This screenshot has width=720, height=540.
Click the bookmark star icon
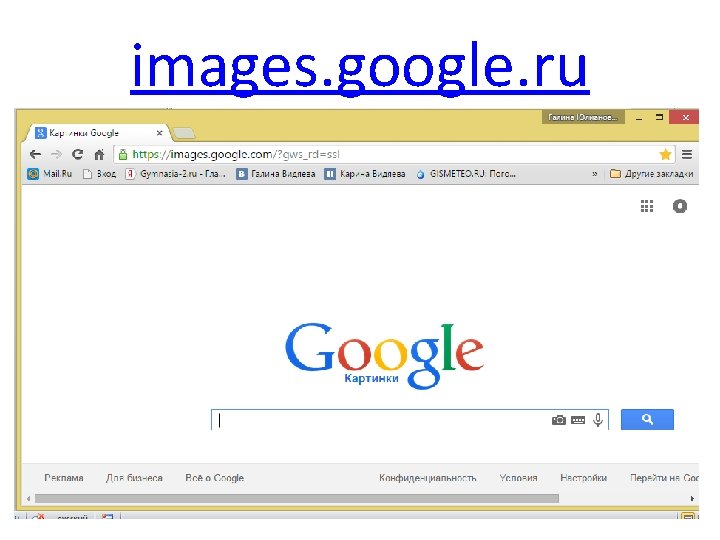click(665, 154)
